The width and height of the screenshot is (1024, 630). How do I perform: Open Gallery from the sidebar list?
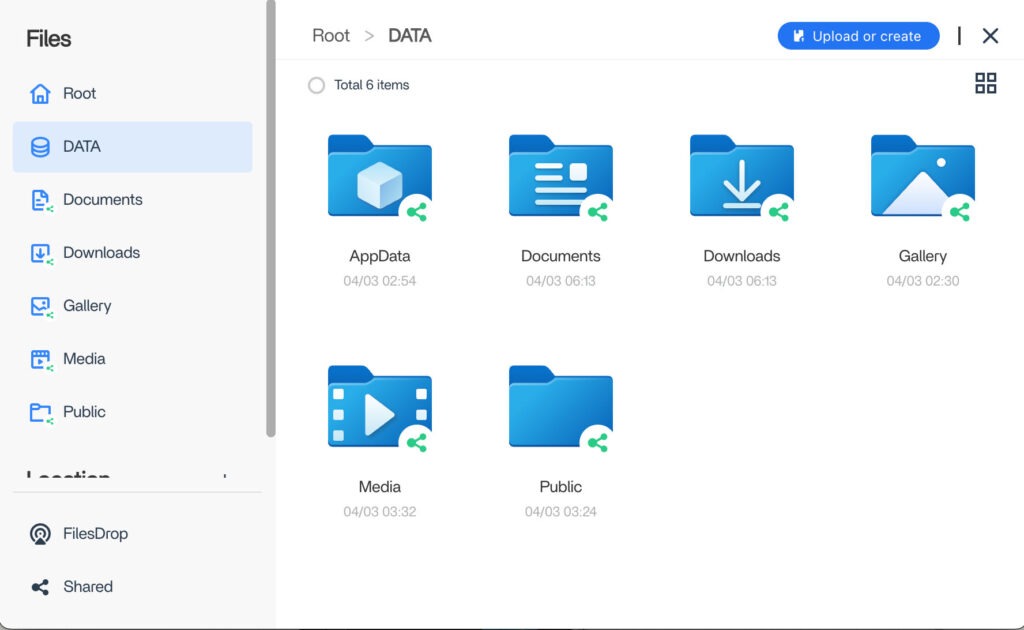tap(87, 306)
